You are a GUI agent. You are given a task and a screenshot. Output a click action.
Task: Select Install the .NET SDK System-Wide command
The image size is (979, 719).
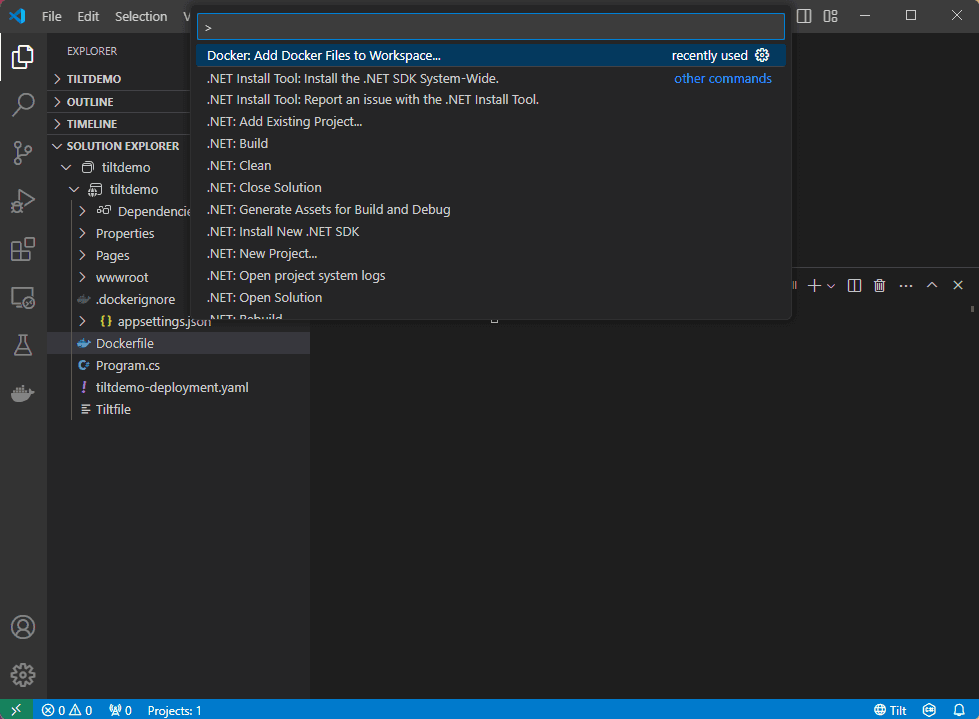491,79
